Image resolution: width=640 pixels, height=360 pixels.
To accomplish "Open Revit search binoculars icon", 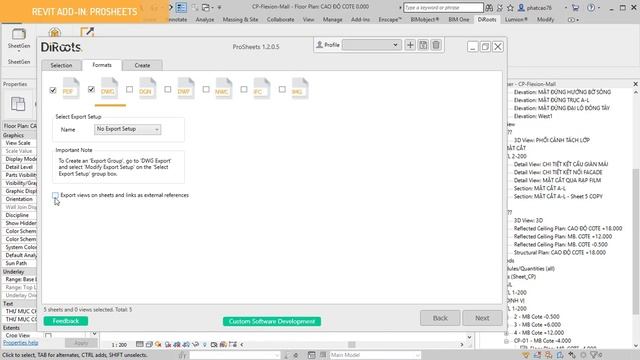I will (x=489, y=7).
